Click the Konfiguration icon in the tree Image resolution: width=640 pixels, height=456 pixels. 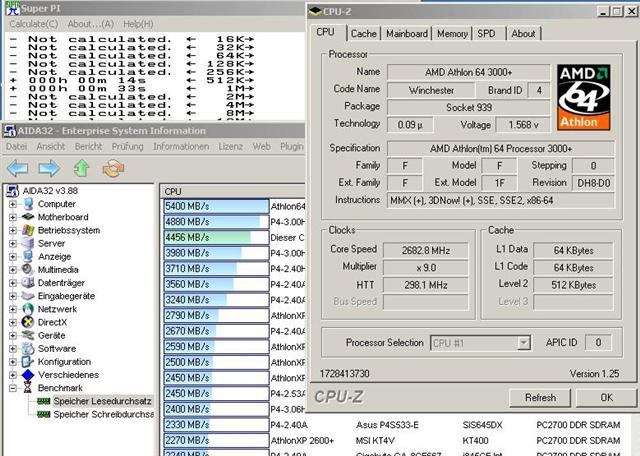(x=27, y=362)
